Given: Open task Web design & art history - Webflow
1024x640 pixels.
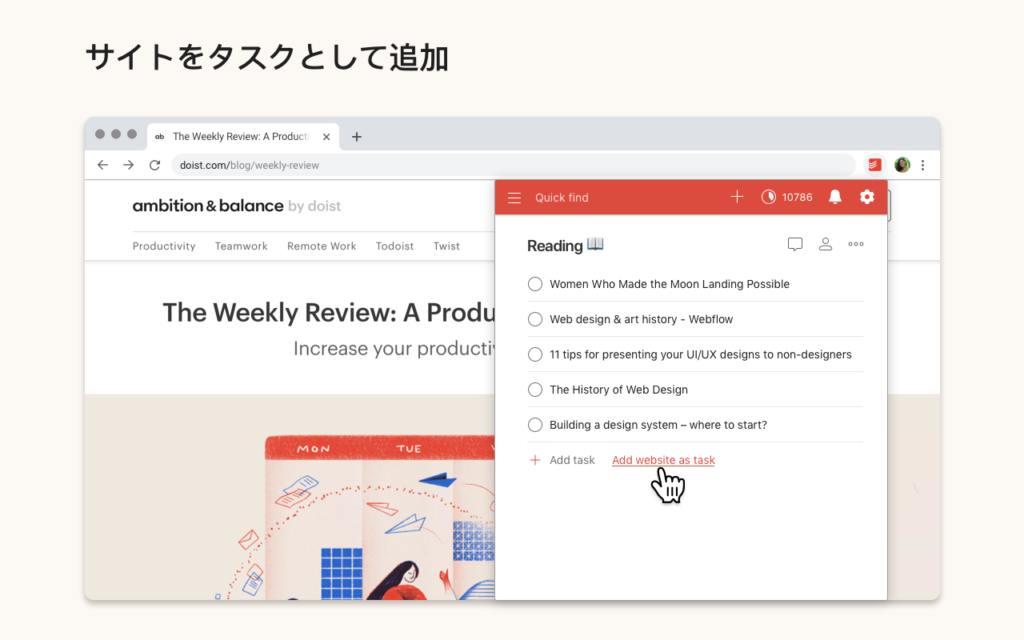Looking at the screenshot, I should click(x=641, y=319).
